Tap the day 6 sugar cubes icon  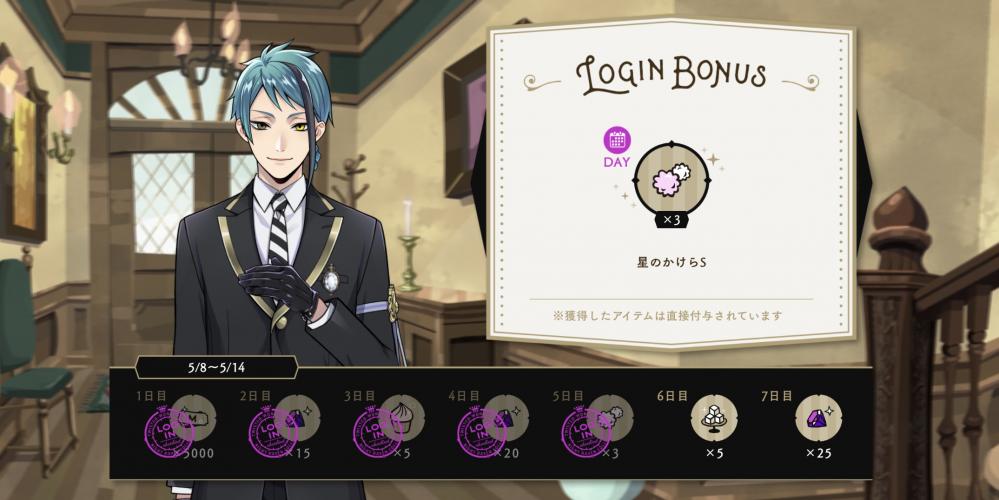[714, 418]
